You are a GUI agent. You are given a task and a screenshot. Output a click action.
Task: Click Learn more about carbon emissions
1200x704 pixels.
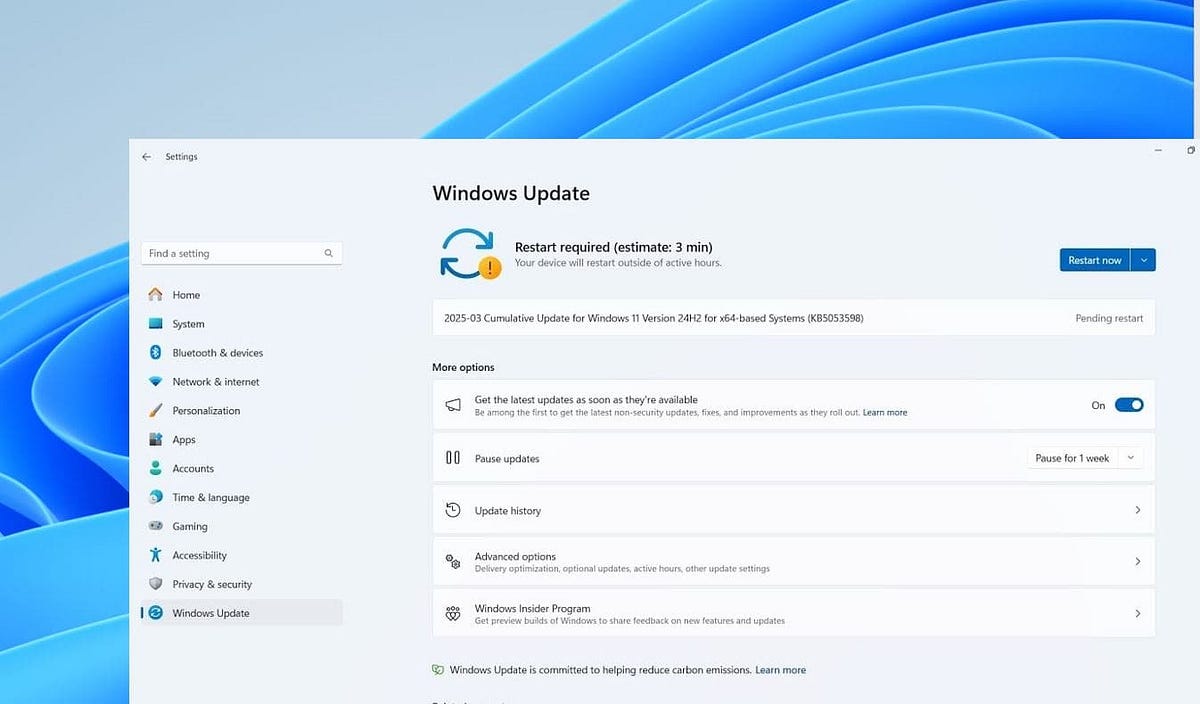pyautogui.click(x=780, y=670)
